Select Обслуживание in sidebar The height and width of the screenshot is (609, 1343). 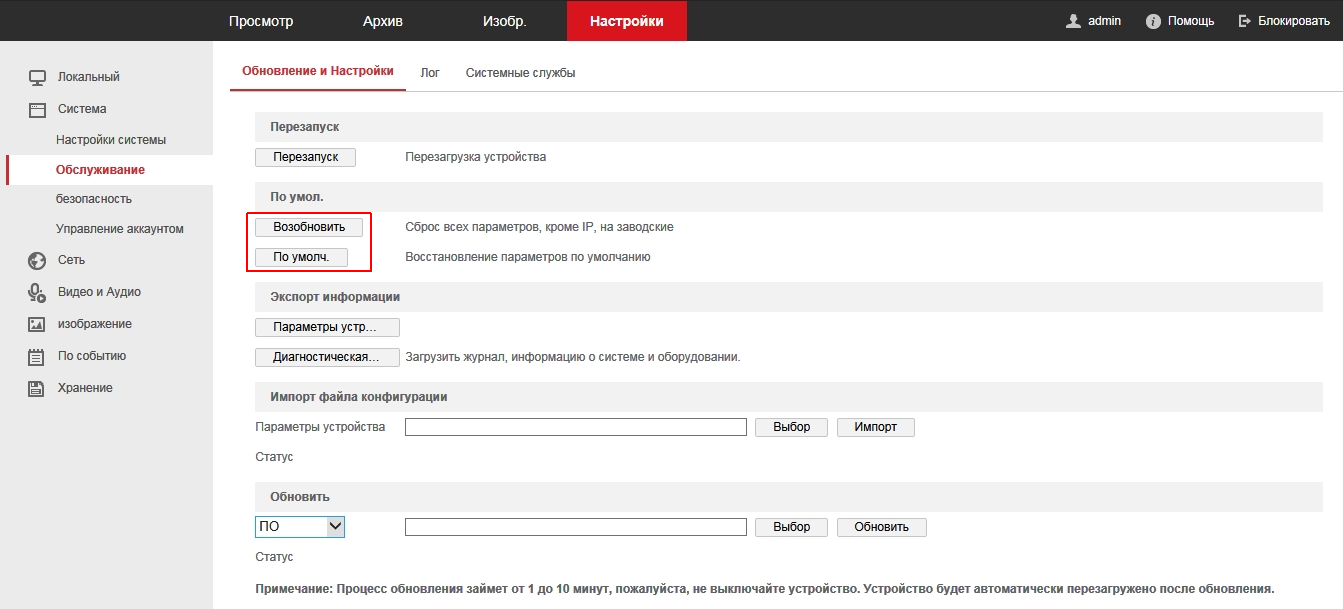(100, 170)
